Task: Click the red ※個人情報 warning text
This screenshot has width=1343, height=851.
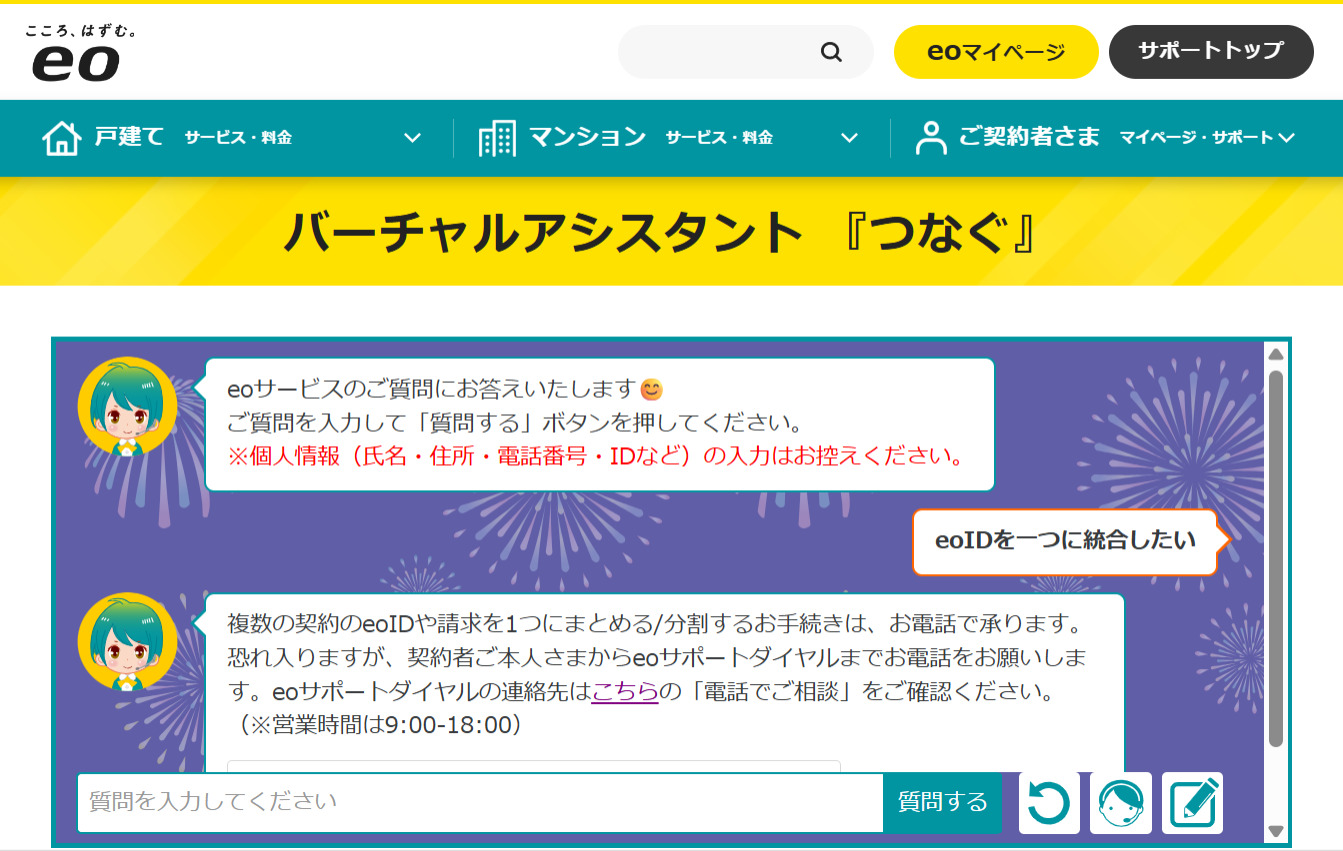Action: tap(596, 457)
